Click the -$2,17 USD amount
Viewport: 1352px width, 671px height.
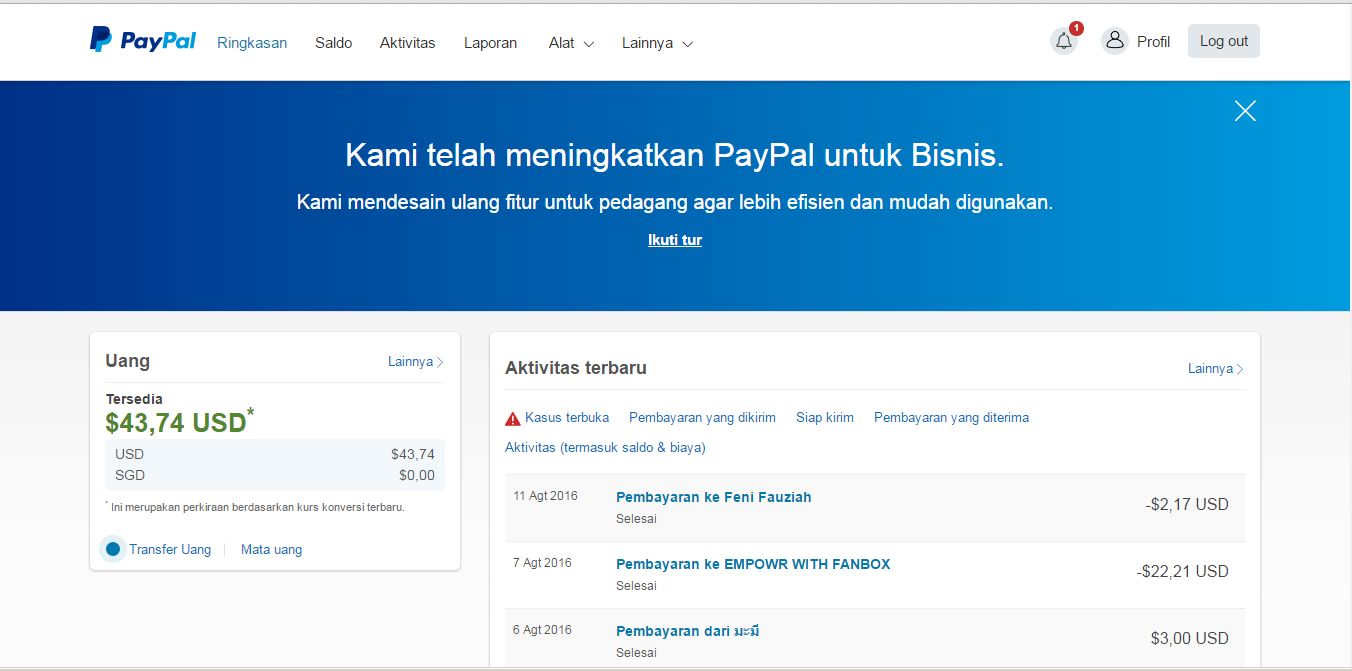tap(1187, 505)
